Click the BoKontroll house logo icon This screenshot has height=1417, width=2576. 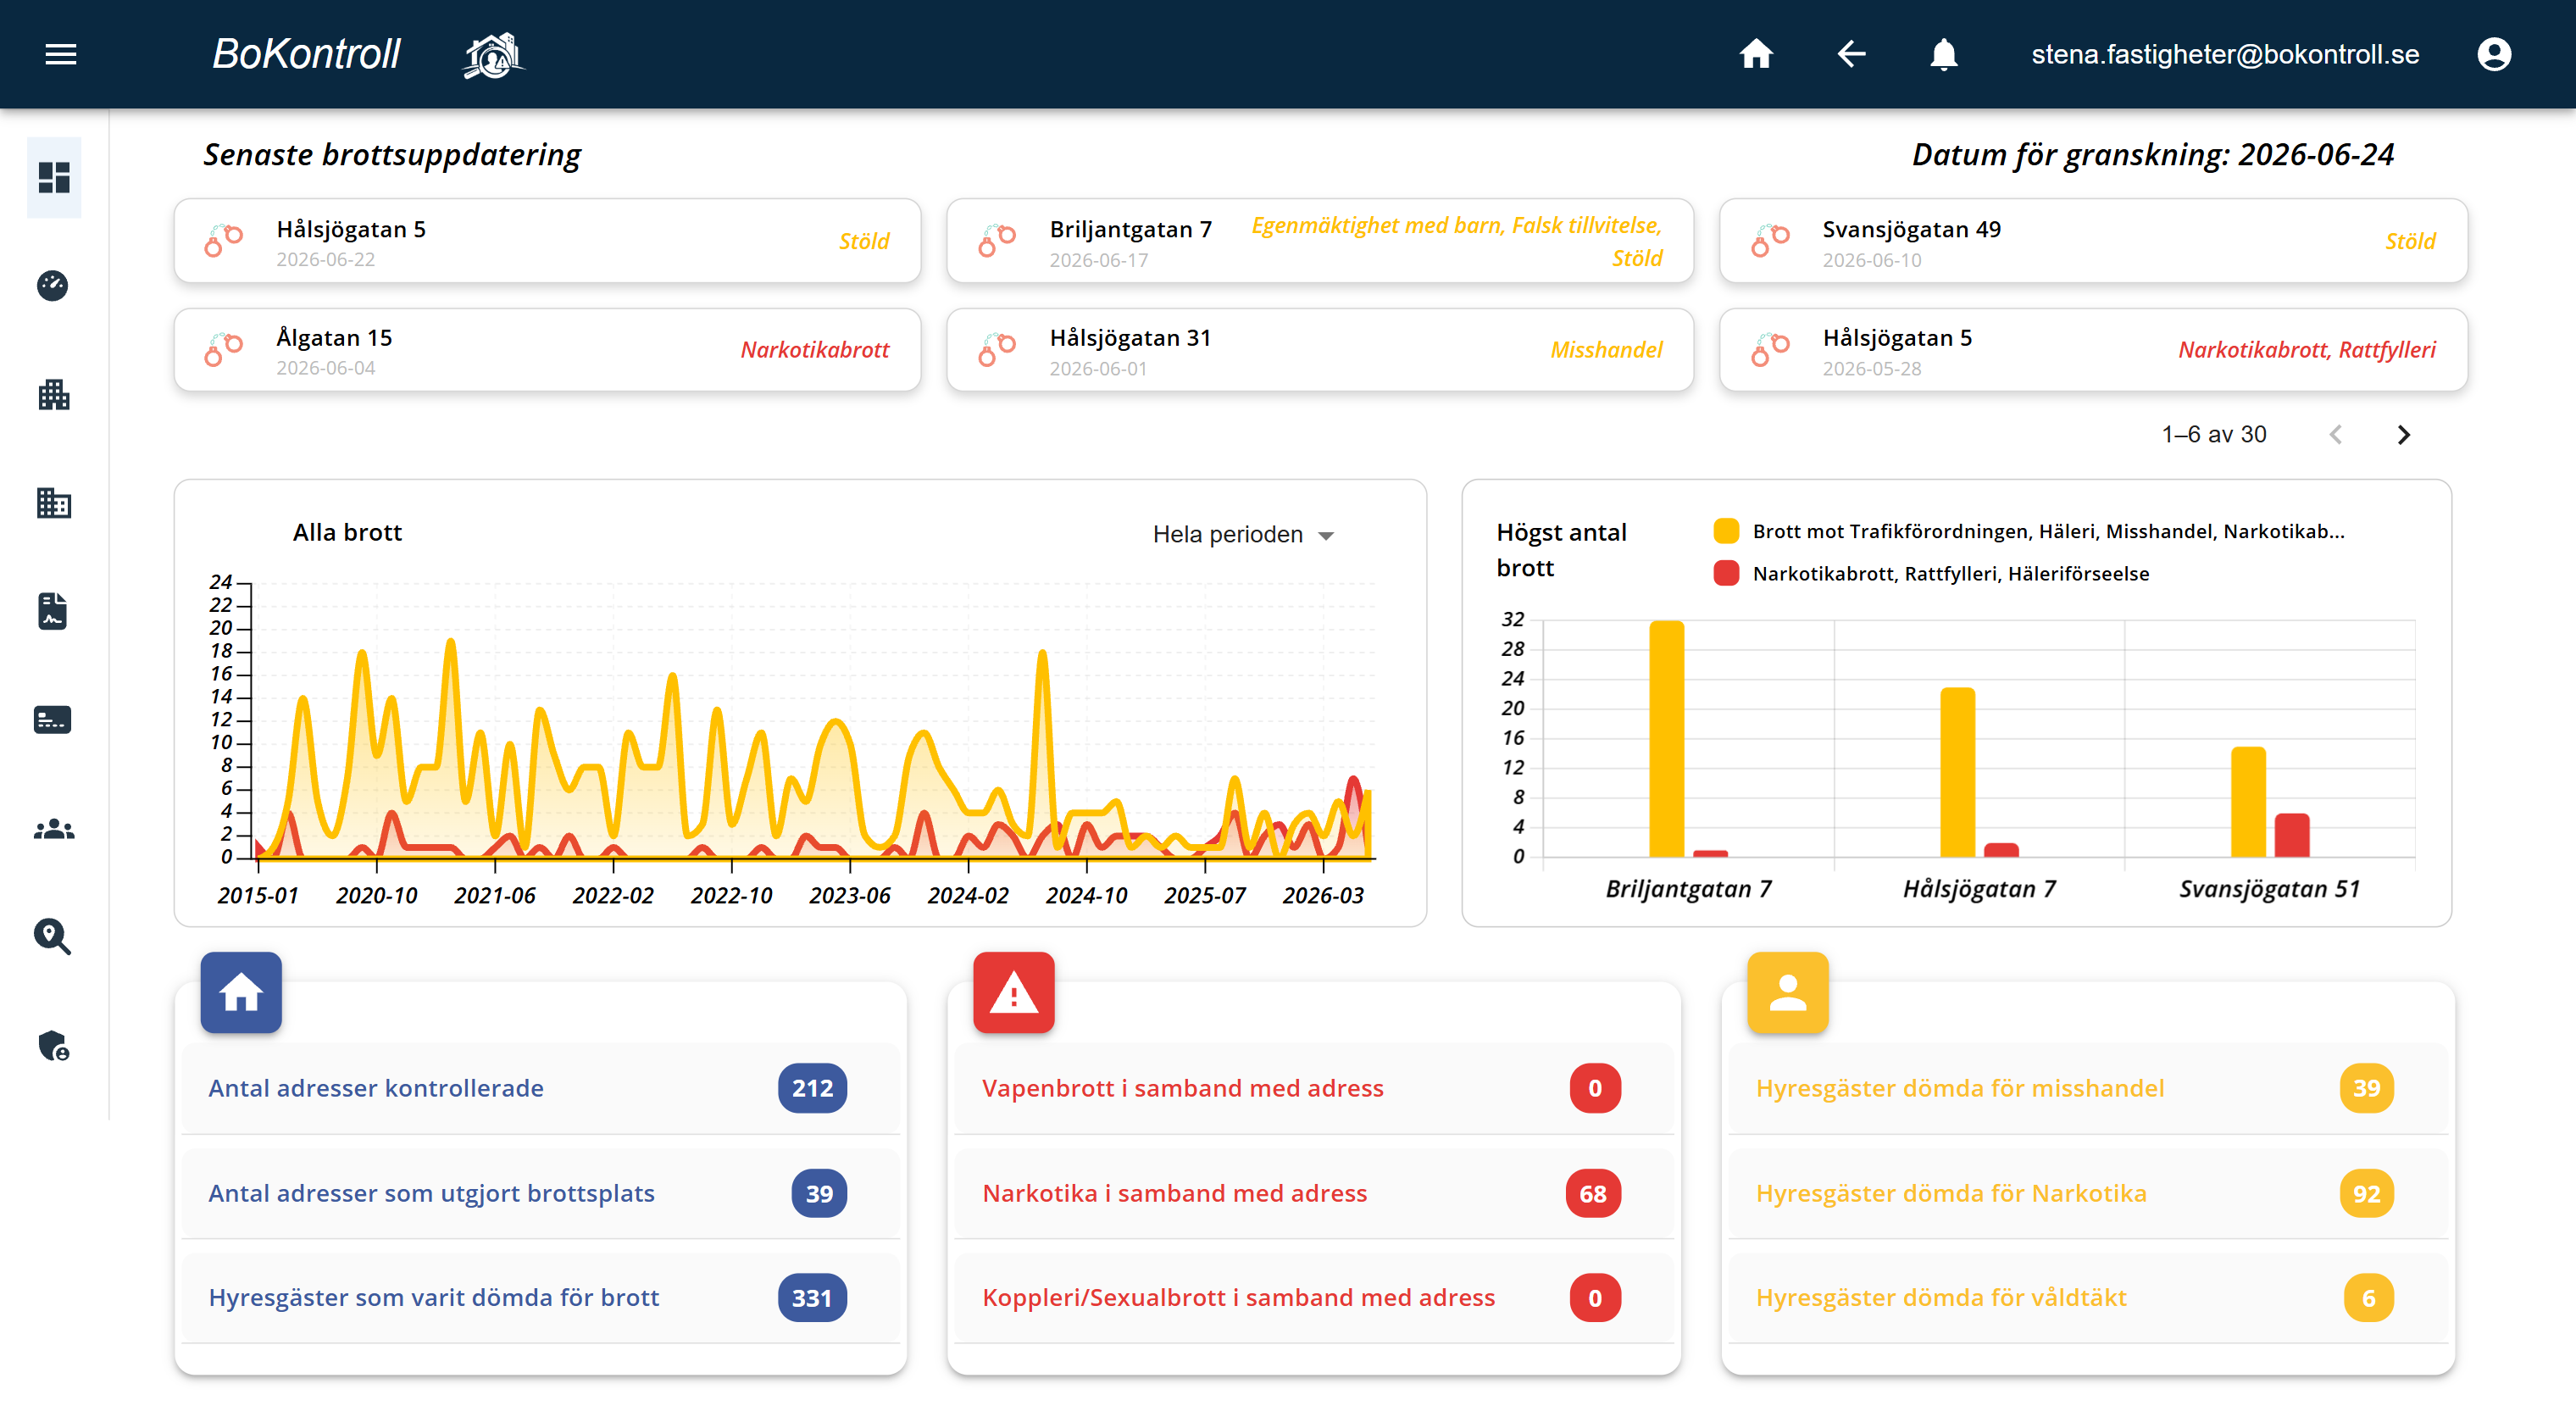[493, 54]
